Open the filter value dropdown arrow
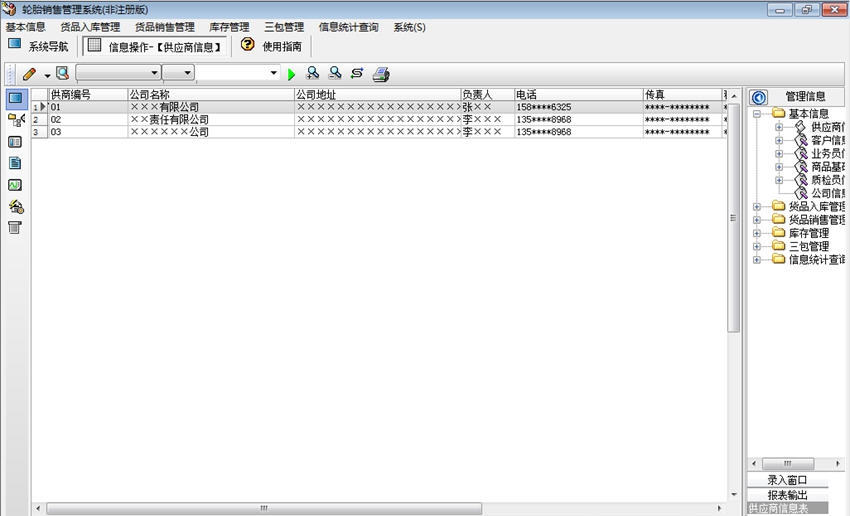The width and height of the screenshot is (850, 516). coord(273,73)
